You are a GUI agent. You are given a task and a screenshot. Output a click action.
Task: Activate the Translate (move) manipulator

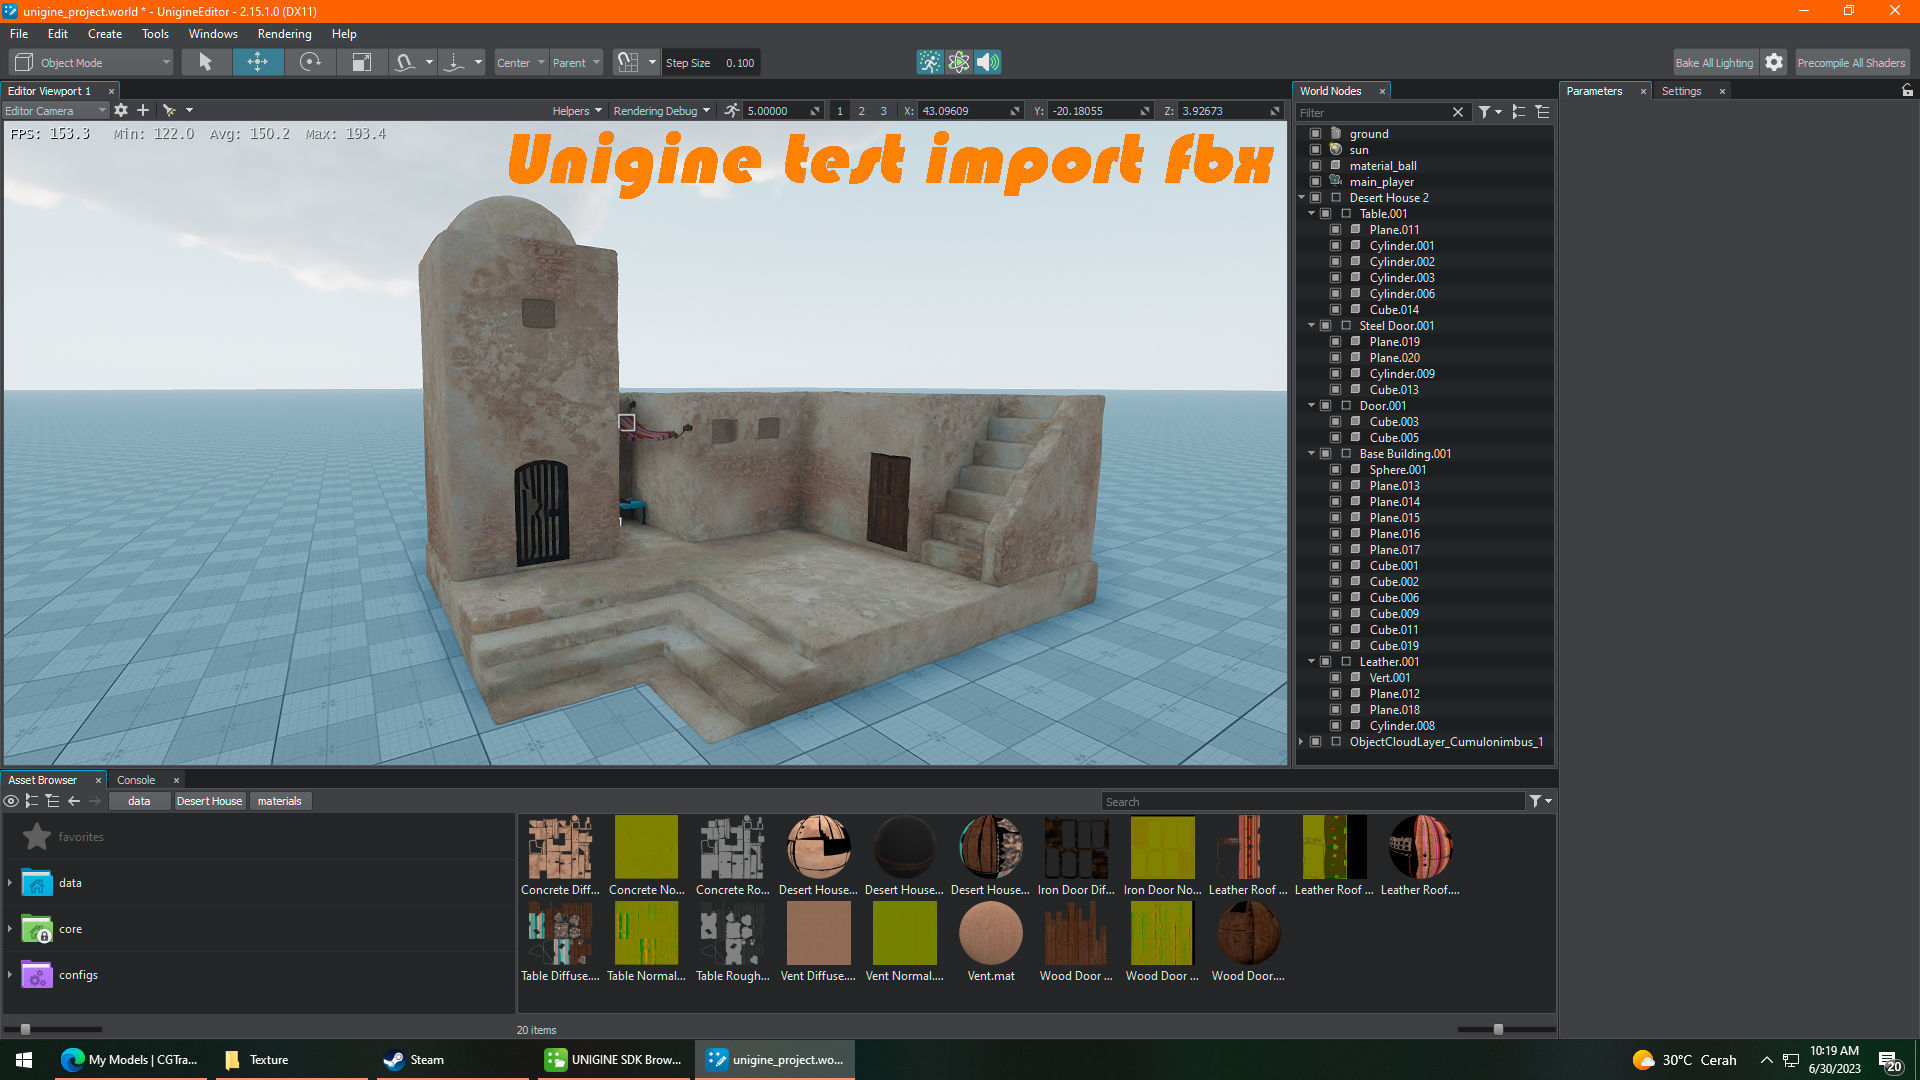pyautogui.click(x=258, y=62)
